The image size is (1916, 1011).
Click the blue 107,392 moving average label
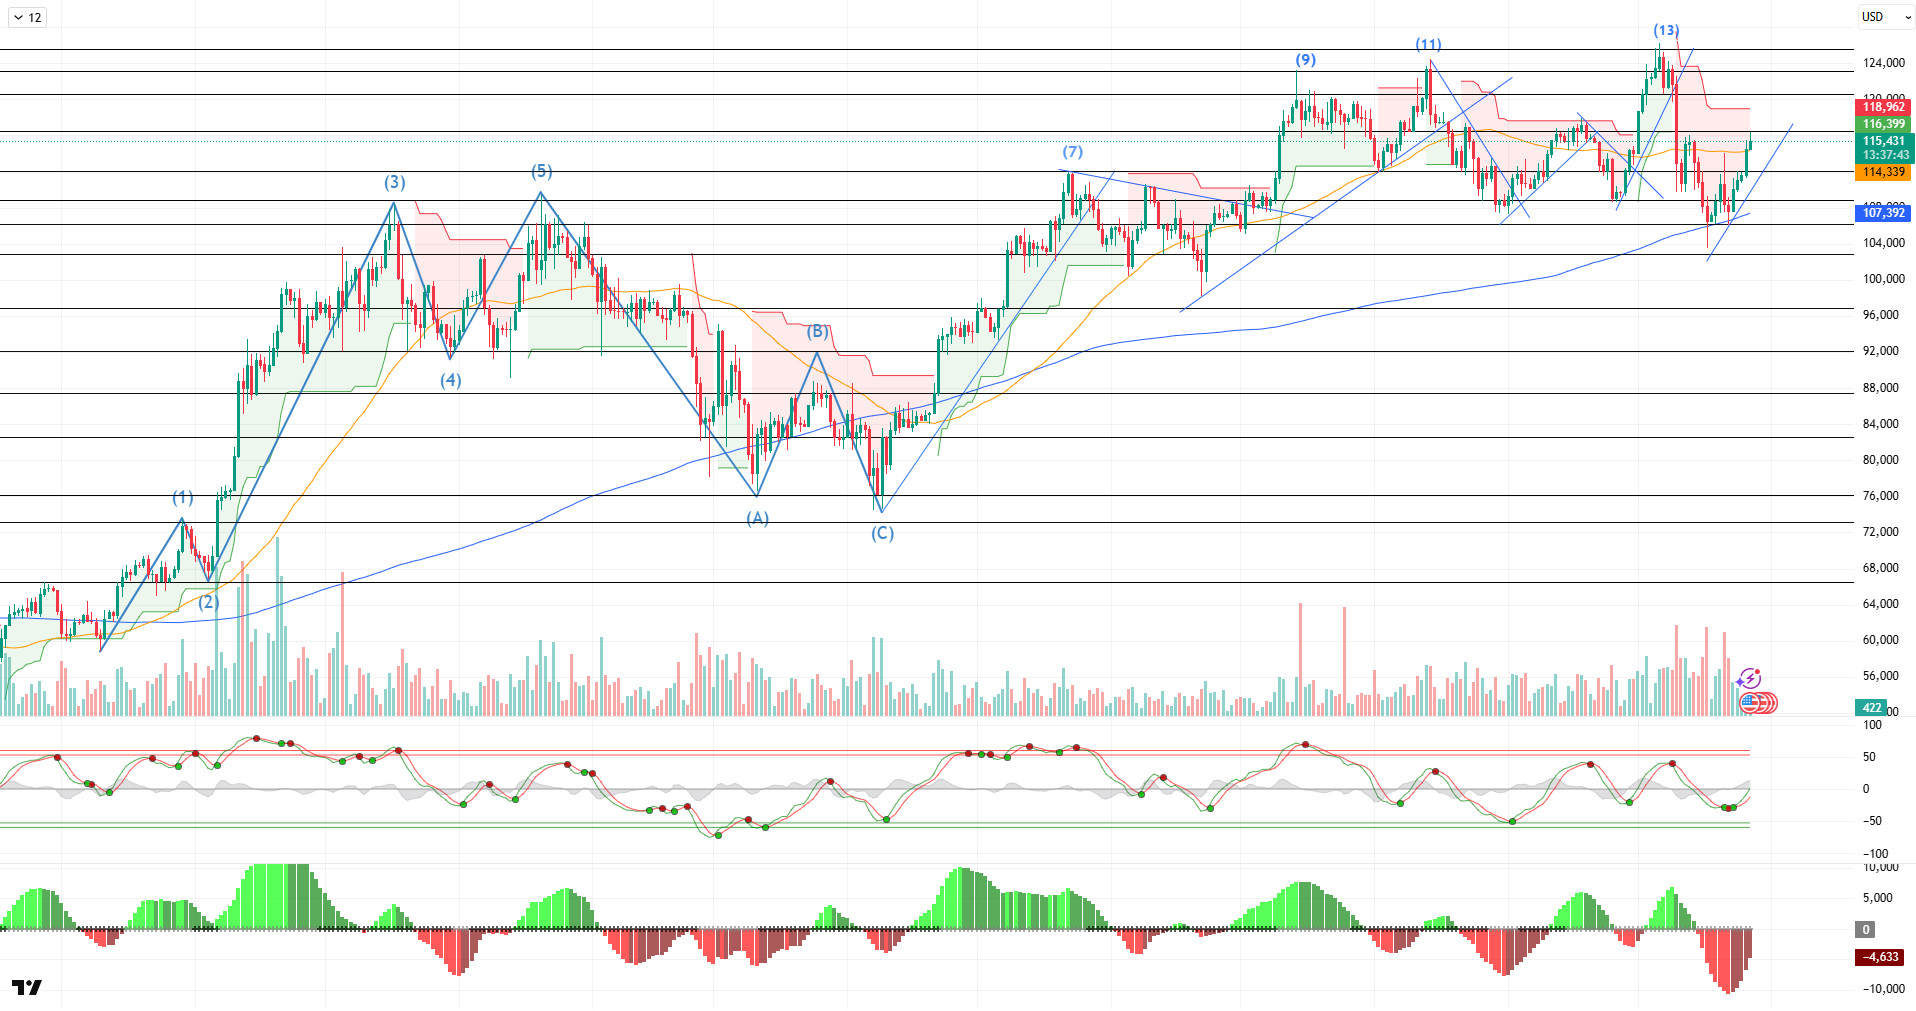pyautogui.click(x=1883, y=213)
